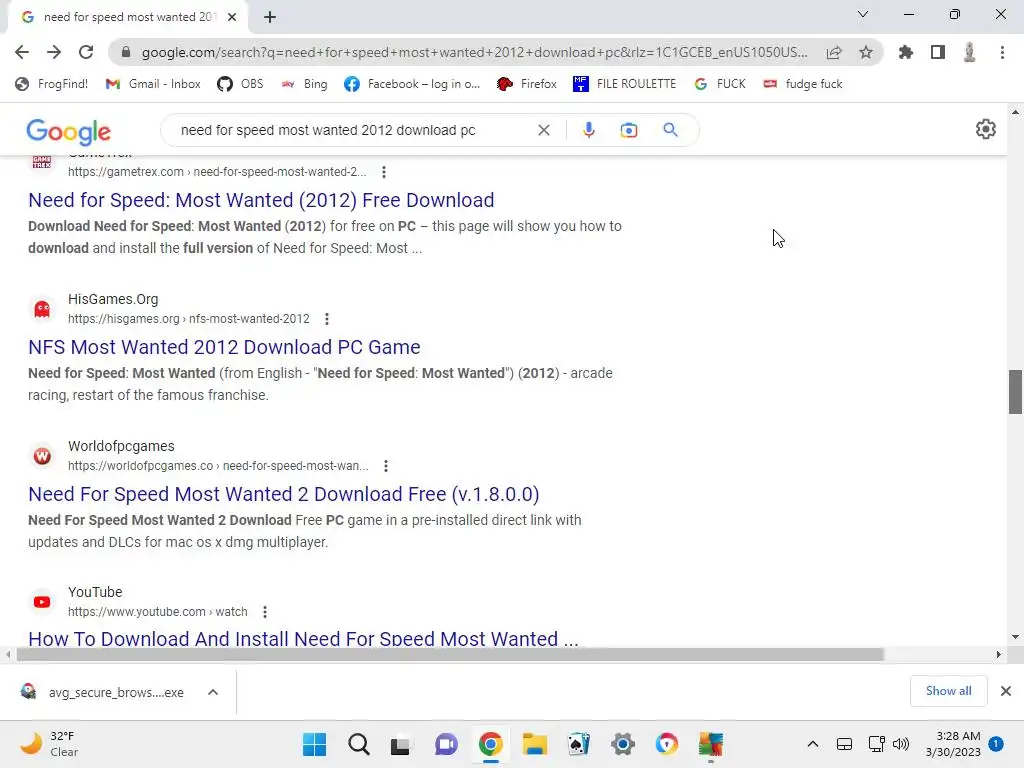Open the clock showing 3:28 AM
This screenshot has width=1024, height=768.
[953, 744]
